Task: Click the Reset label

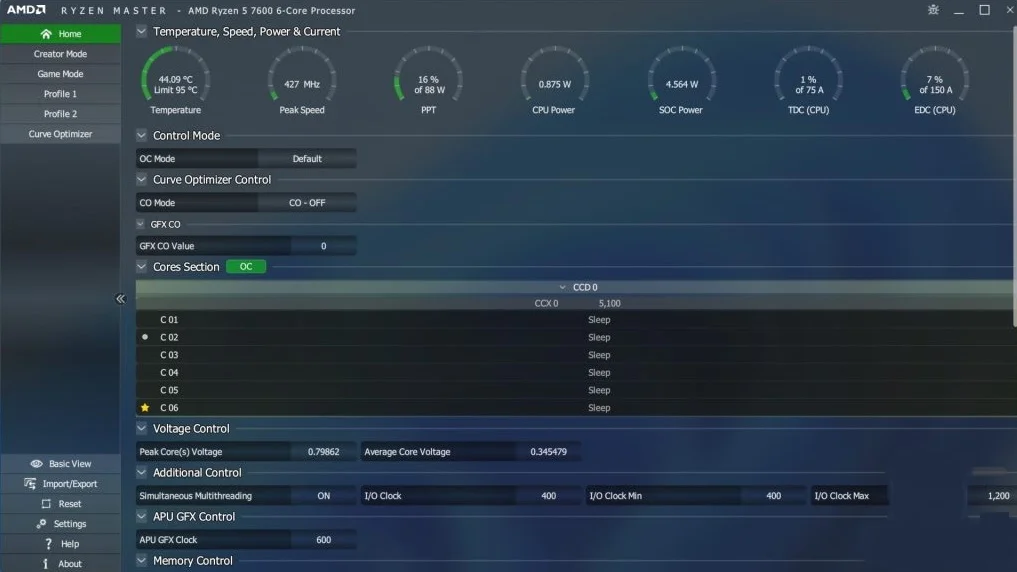Action: (70, 504)
